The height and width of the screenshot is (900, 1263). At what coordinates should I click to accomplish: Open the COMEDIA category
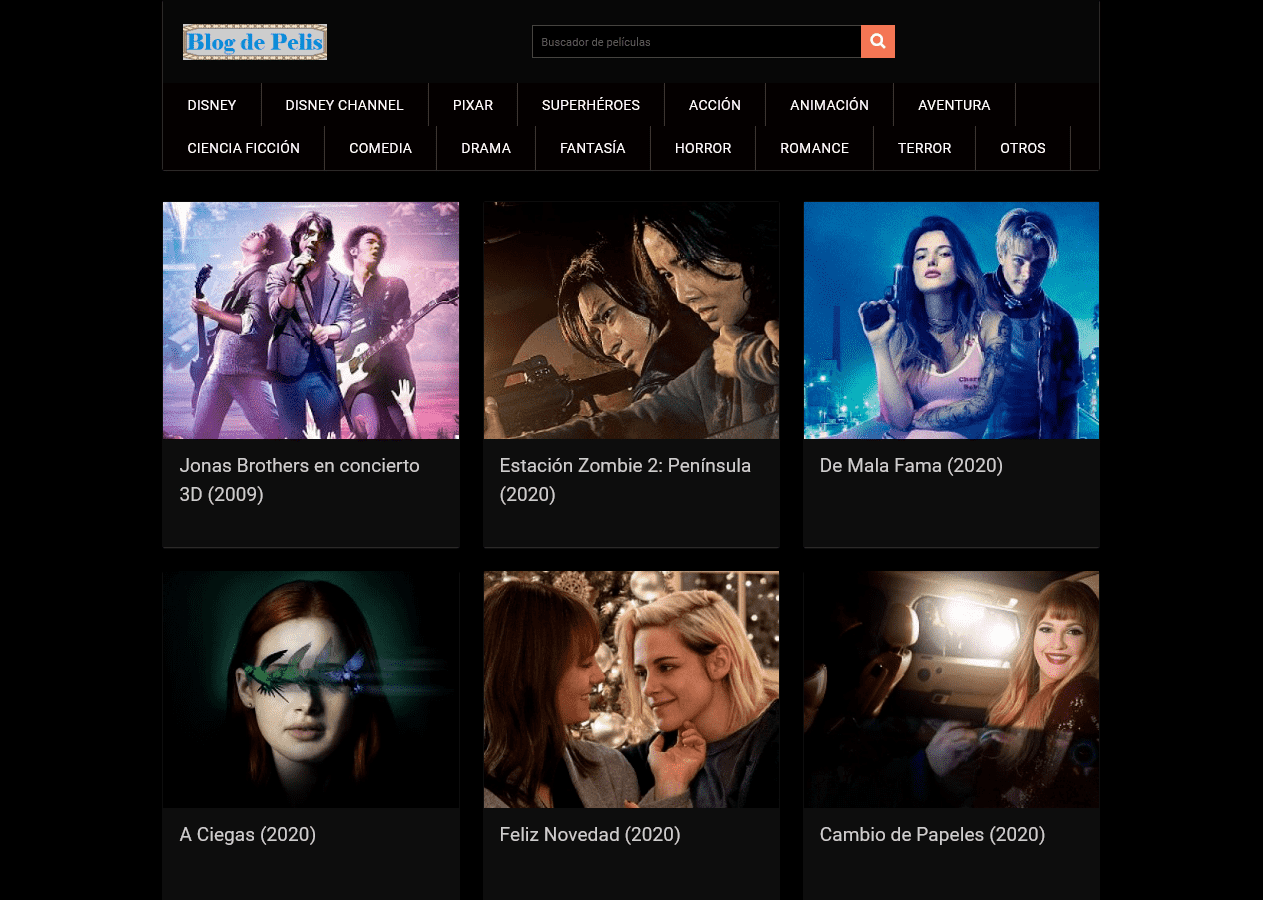pos(380,148)
